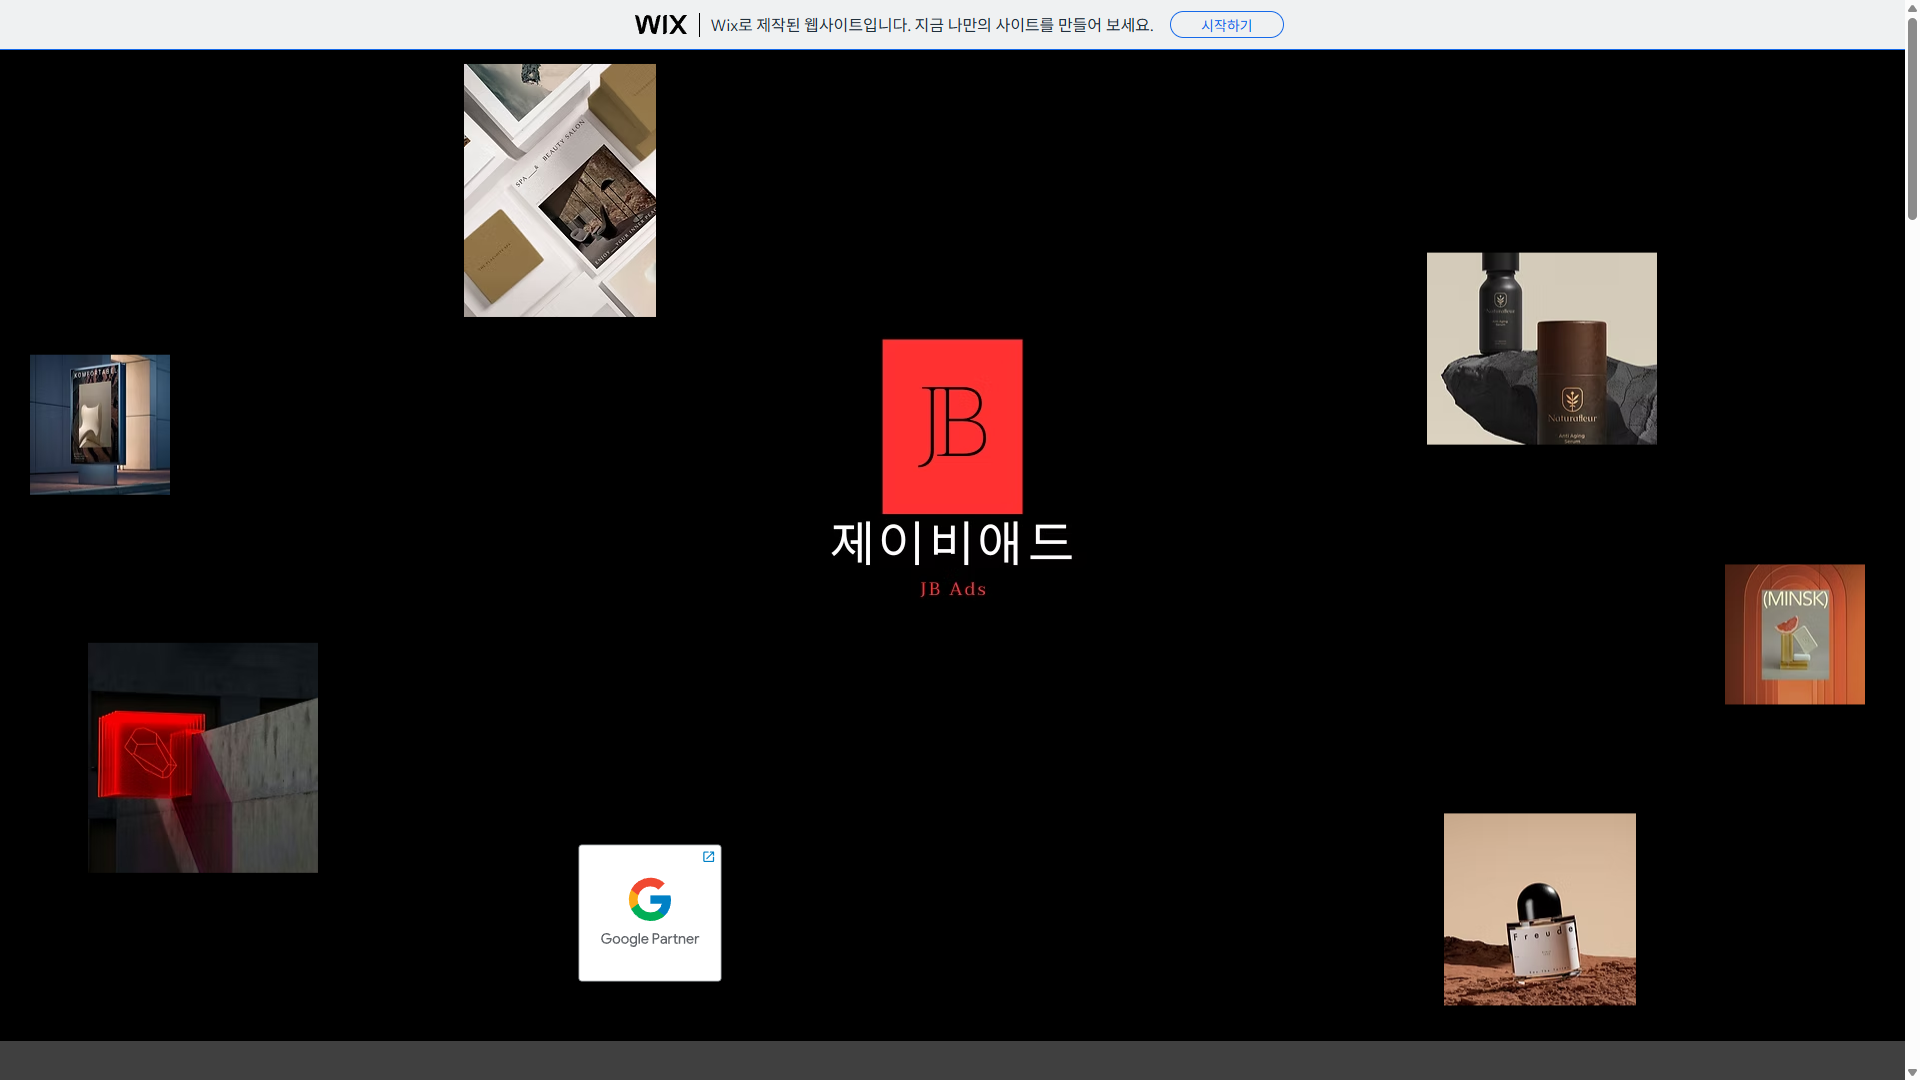This screenshot has width=1920, height=1080.
Task: Click the vertical scrollbar thumb
Action: [x=1912, y=120]
